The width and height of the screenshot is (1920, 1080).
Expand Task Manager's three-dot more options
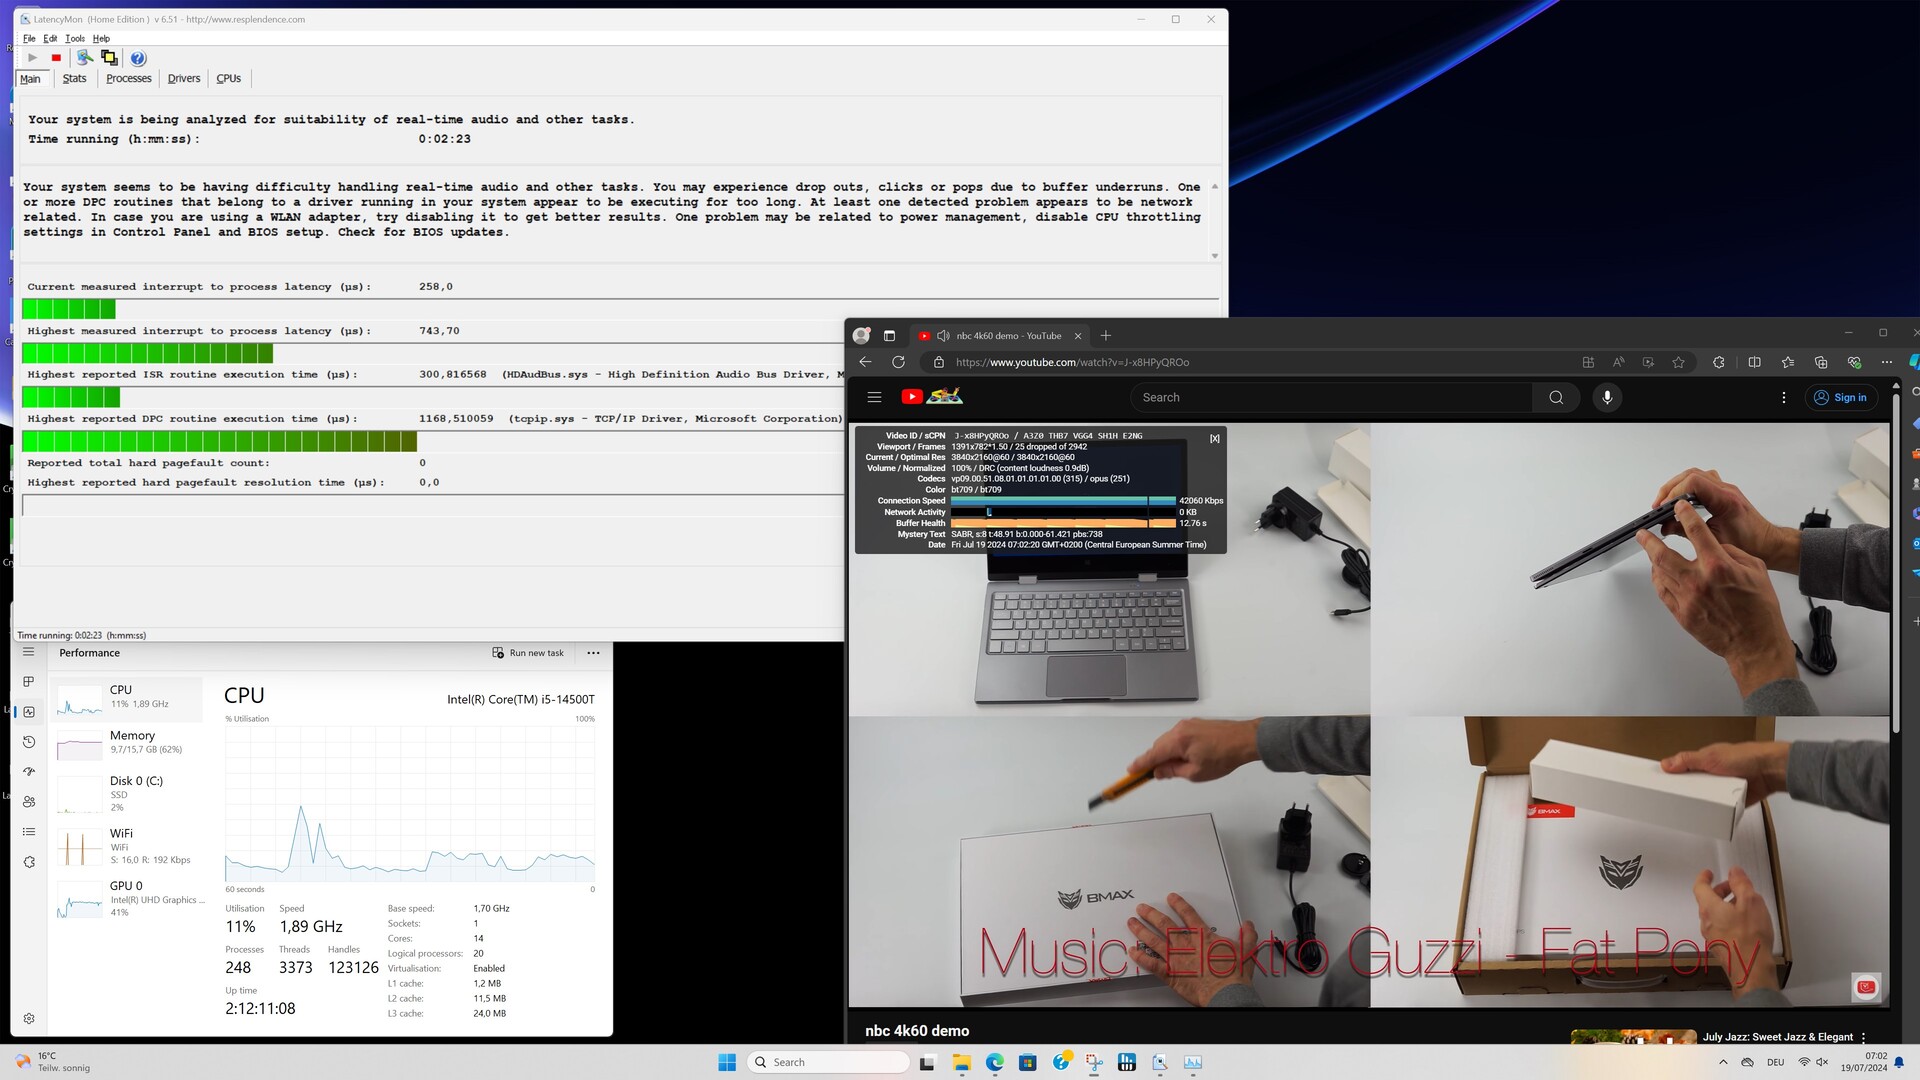click(593, 653)
